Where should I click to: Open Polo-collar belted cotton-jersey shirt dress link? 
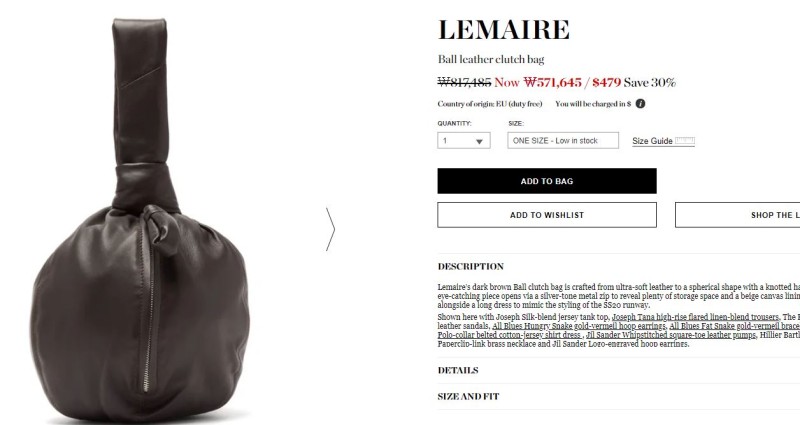pyautogui.click(x=510, y=335)
